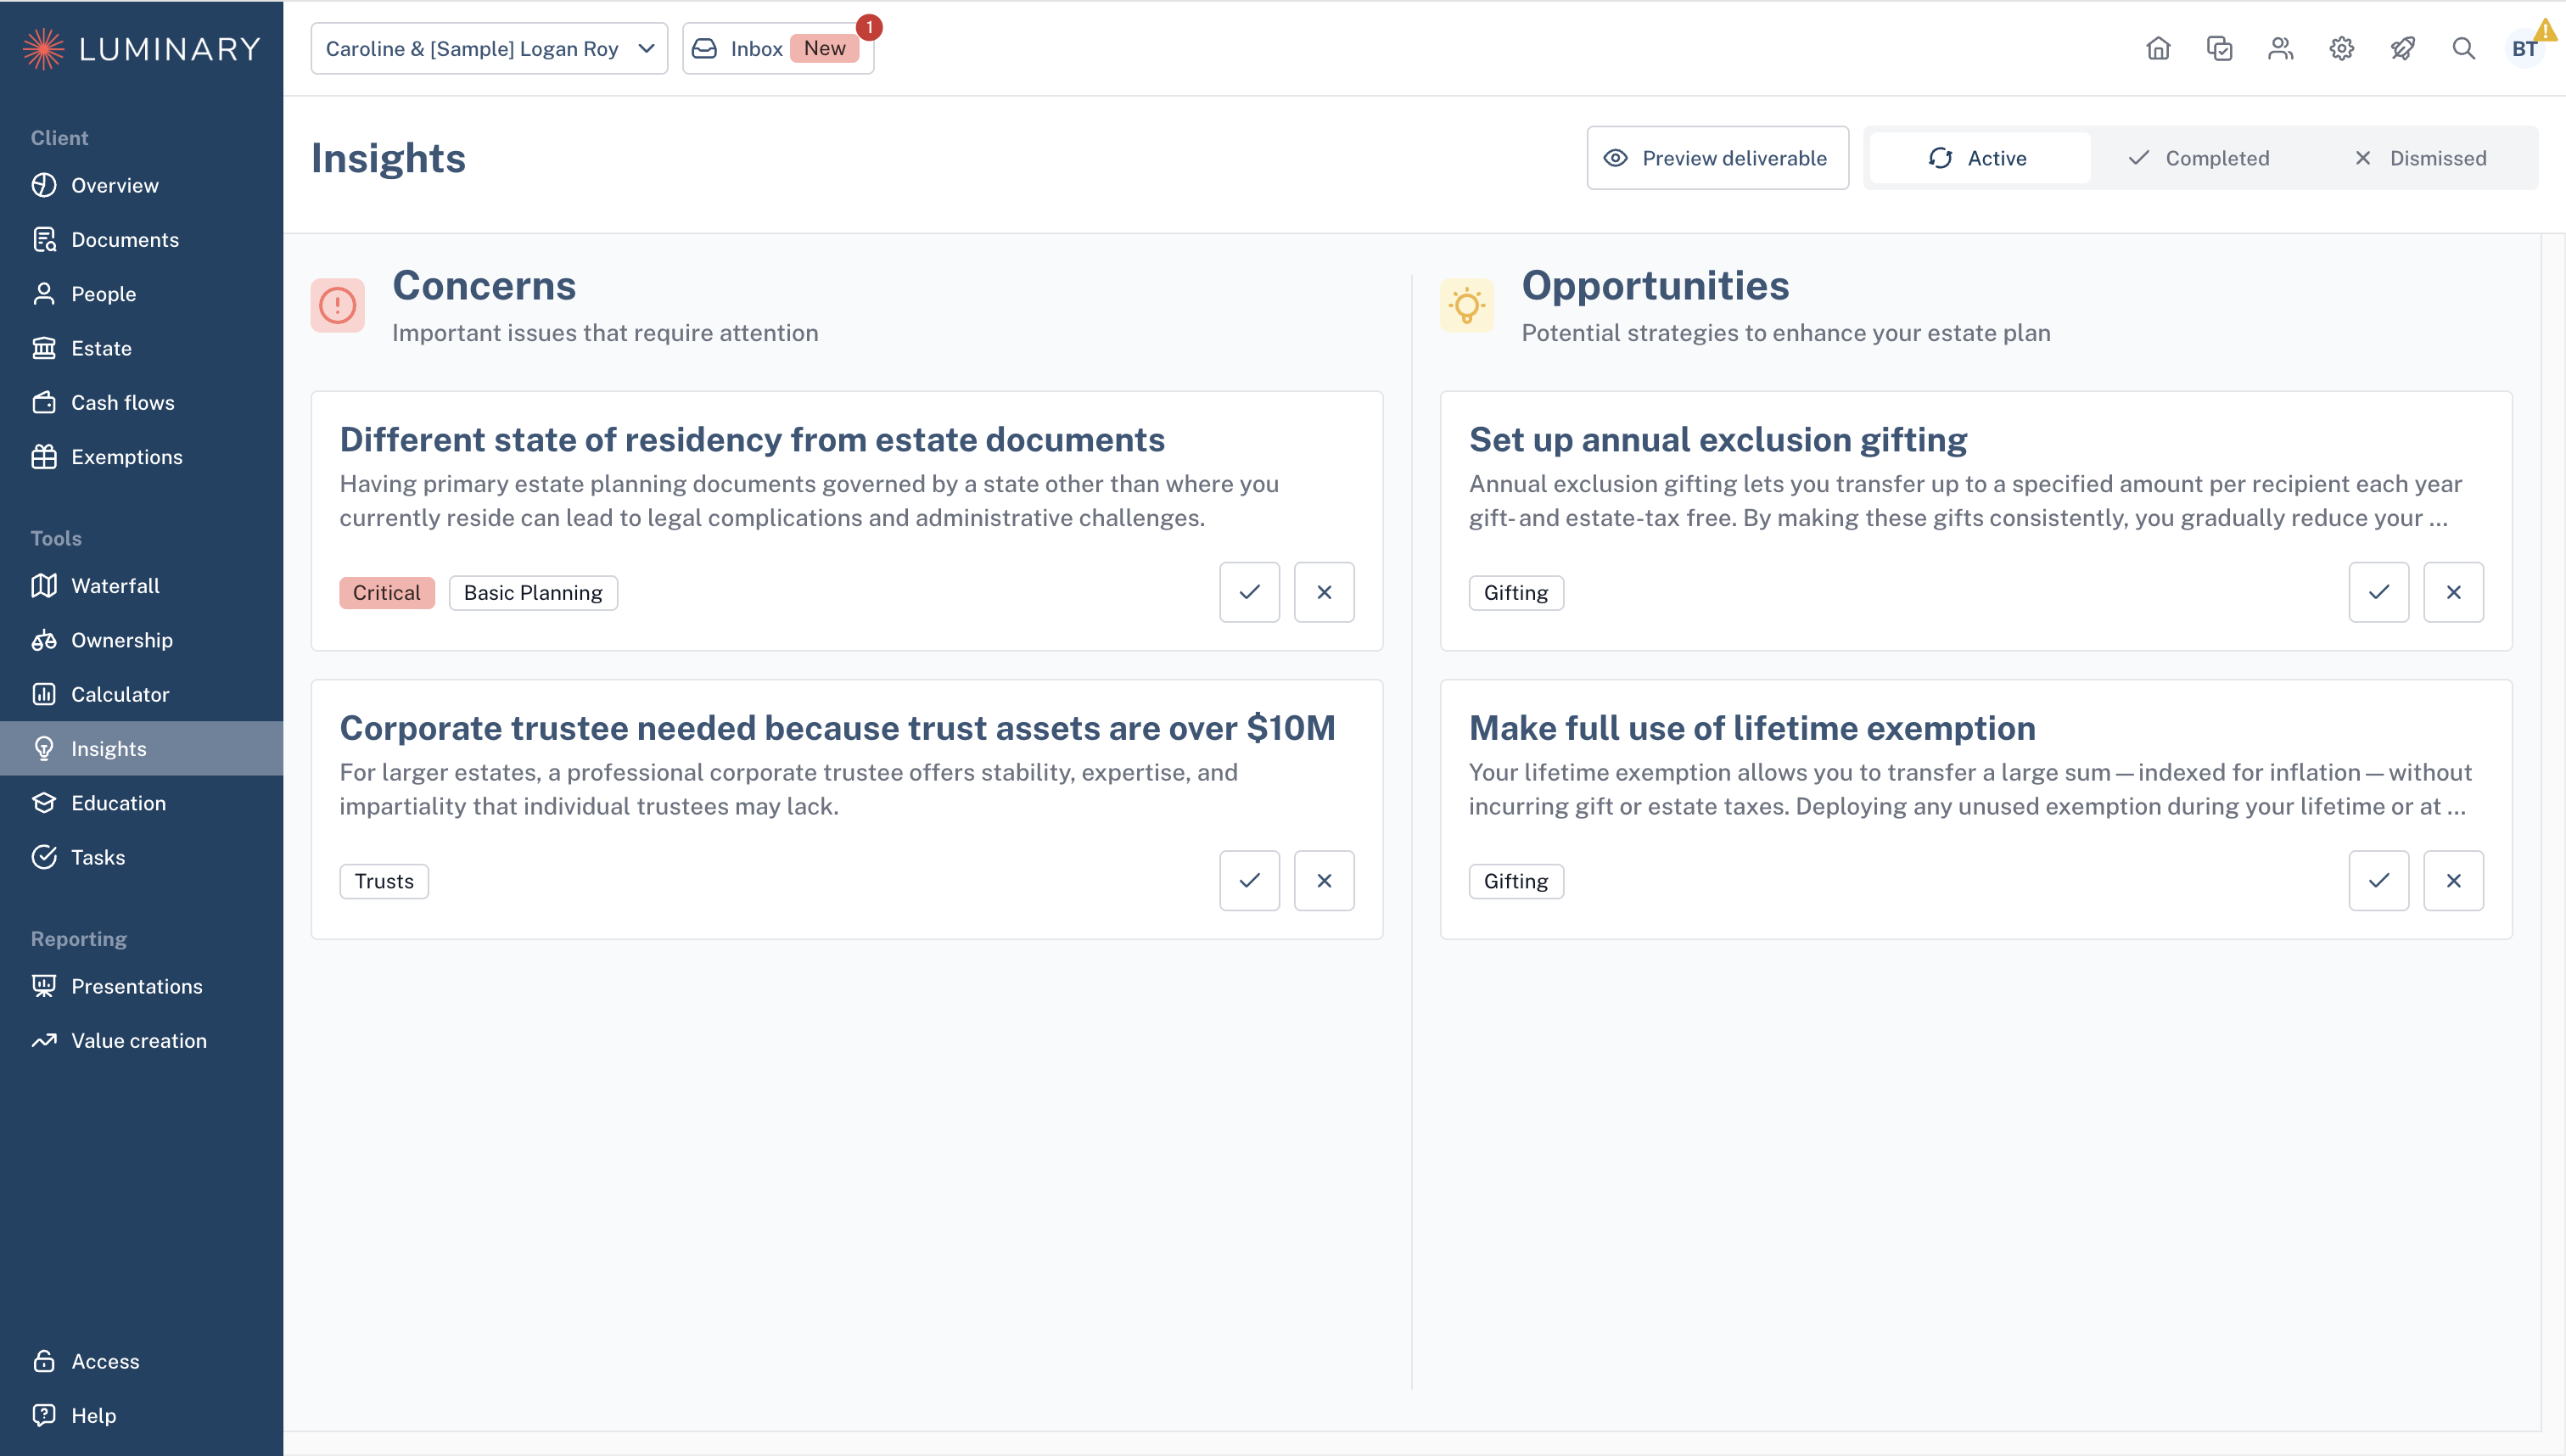The height and width of the screenshot is (1456, 2566).
Task: Open Access settings in sidebar
Action: tap(141, 1361)
